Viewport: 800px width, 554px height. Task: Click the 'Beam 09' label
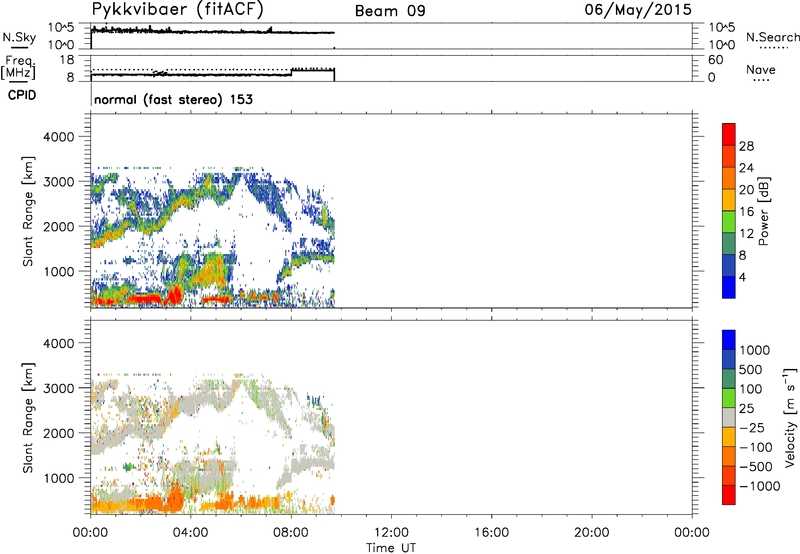(390, 11)
